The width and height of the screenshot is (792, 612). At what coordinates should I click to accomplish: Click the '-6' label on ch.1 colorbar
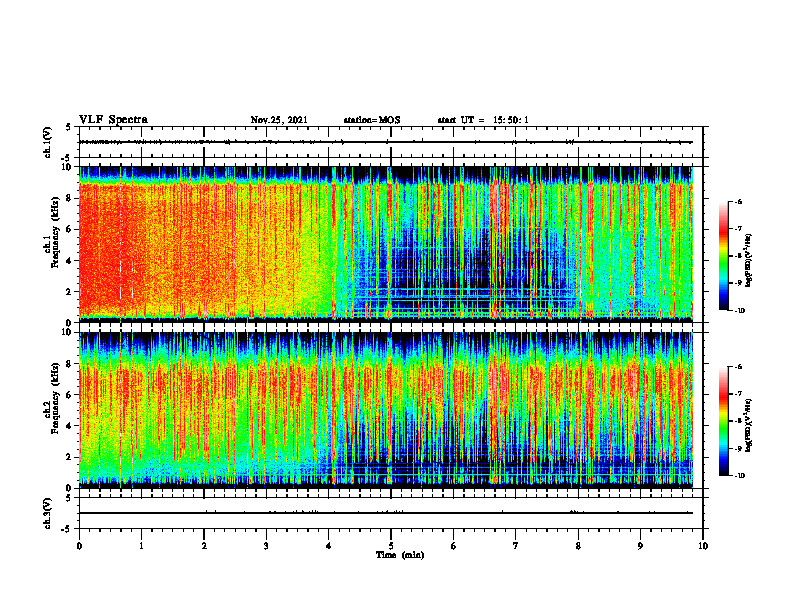coord(738,201)
